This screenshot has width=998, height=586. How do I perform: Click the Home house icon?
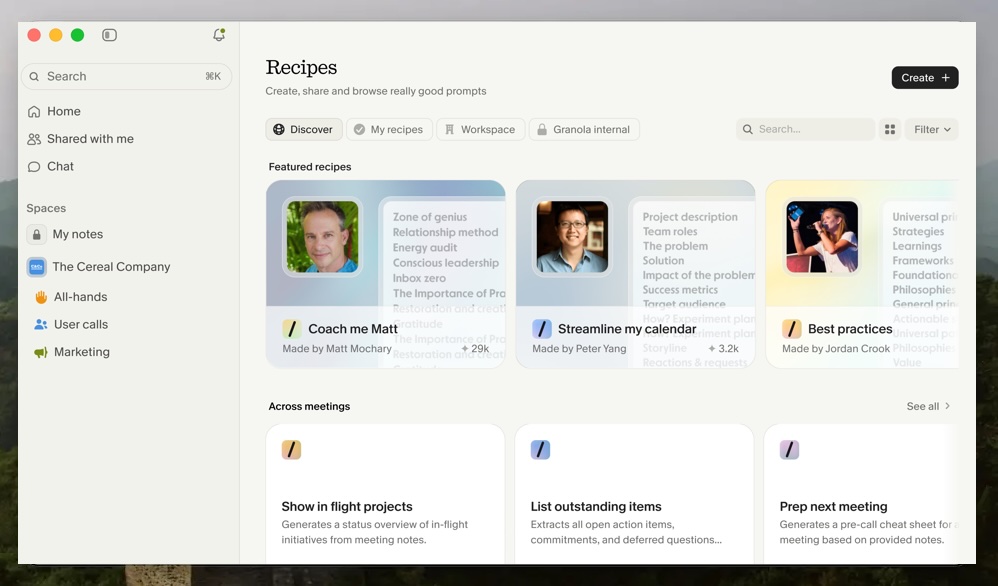34,111
